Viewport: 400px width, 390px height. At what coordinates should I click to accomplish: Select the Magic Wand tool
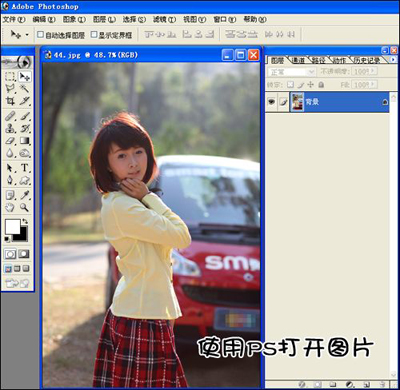pos(24,88)
